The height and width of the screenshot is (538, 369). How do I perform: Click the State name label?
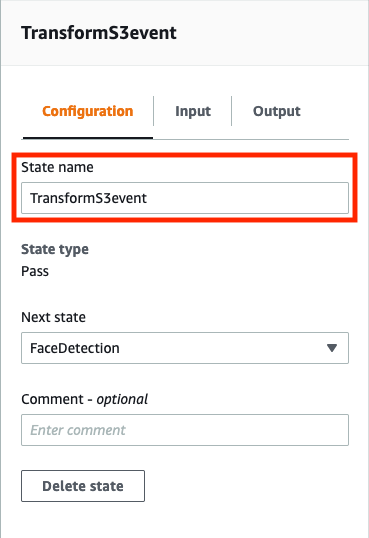(57, 167)
